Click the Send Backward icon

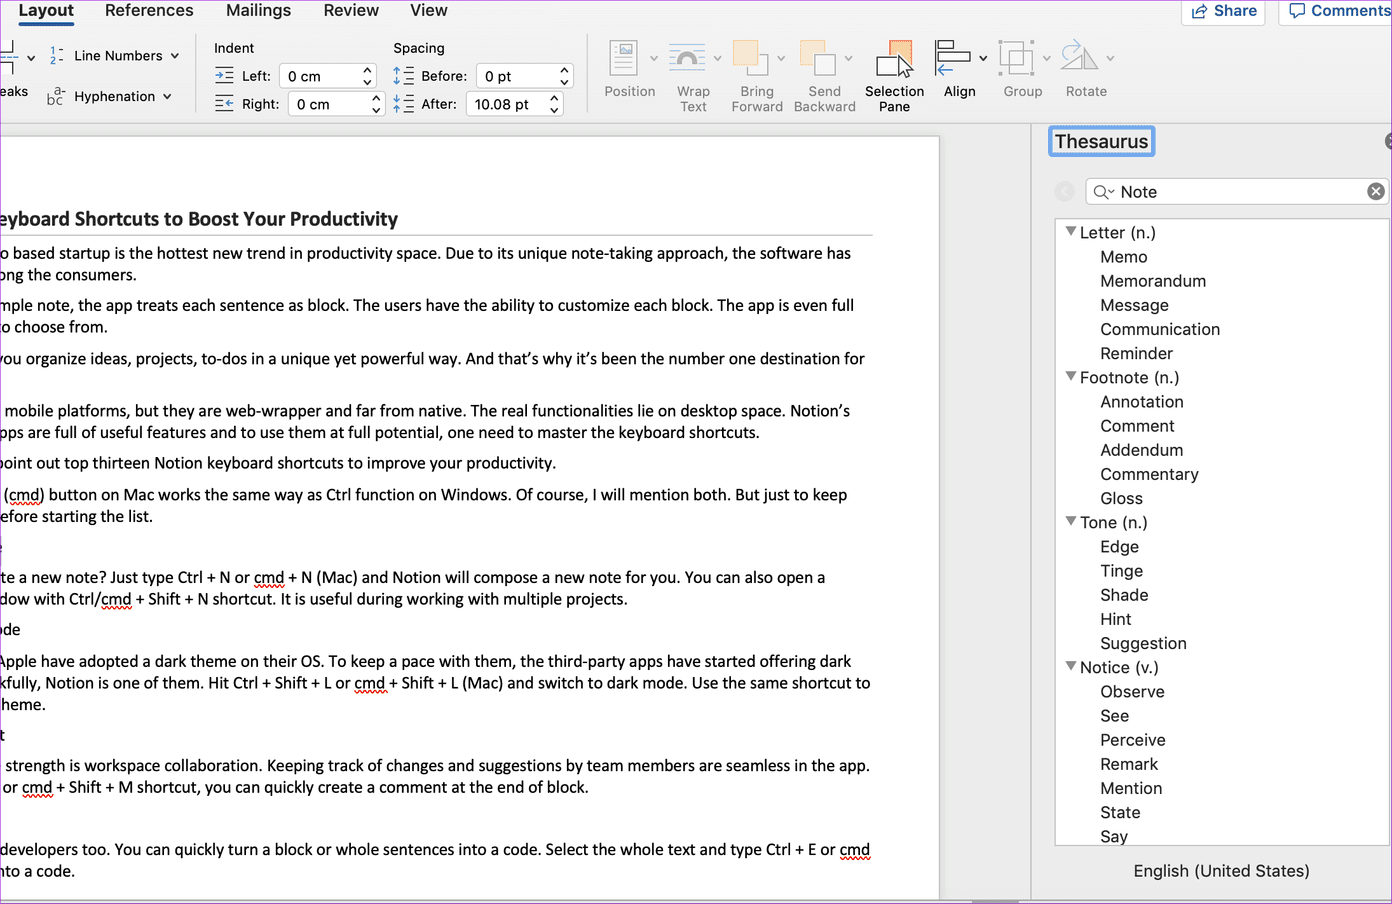[818, 58]
